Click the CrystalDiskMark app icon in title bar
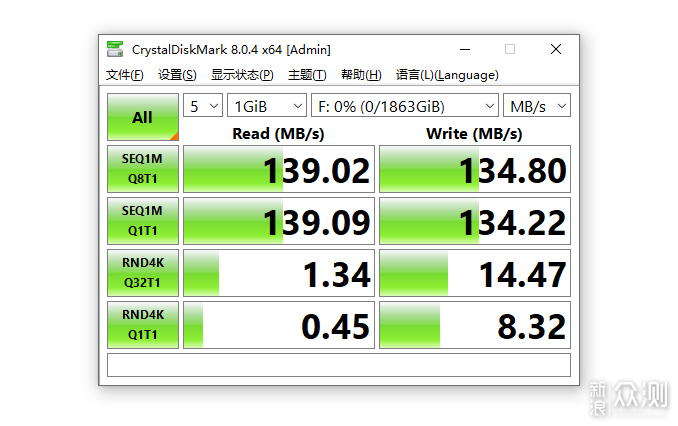The image size is (678, 426). pos(115,49)
